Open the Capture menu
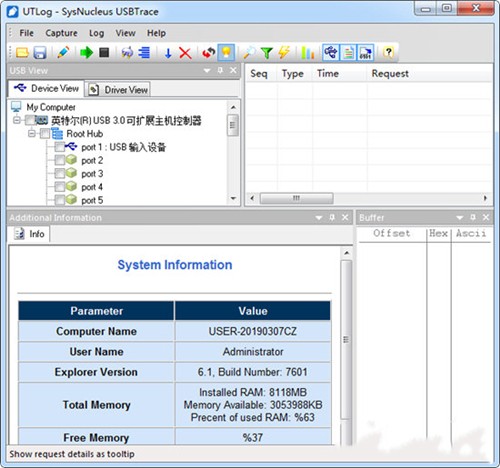The height and width of the screenshot is (468, 500). click(61, 33)
